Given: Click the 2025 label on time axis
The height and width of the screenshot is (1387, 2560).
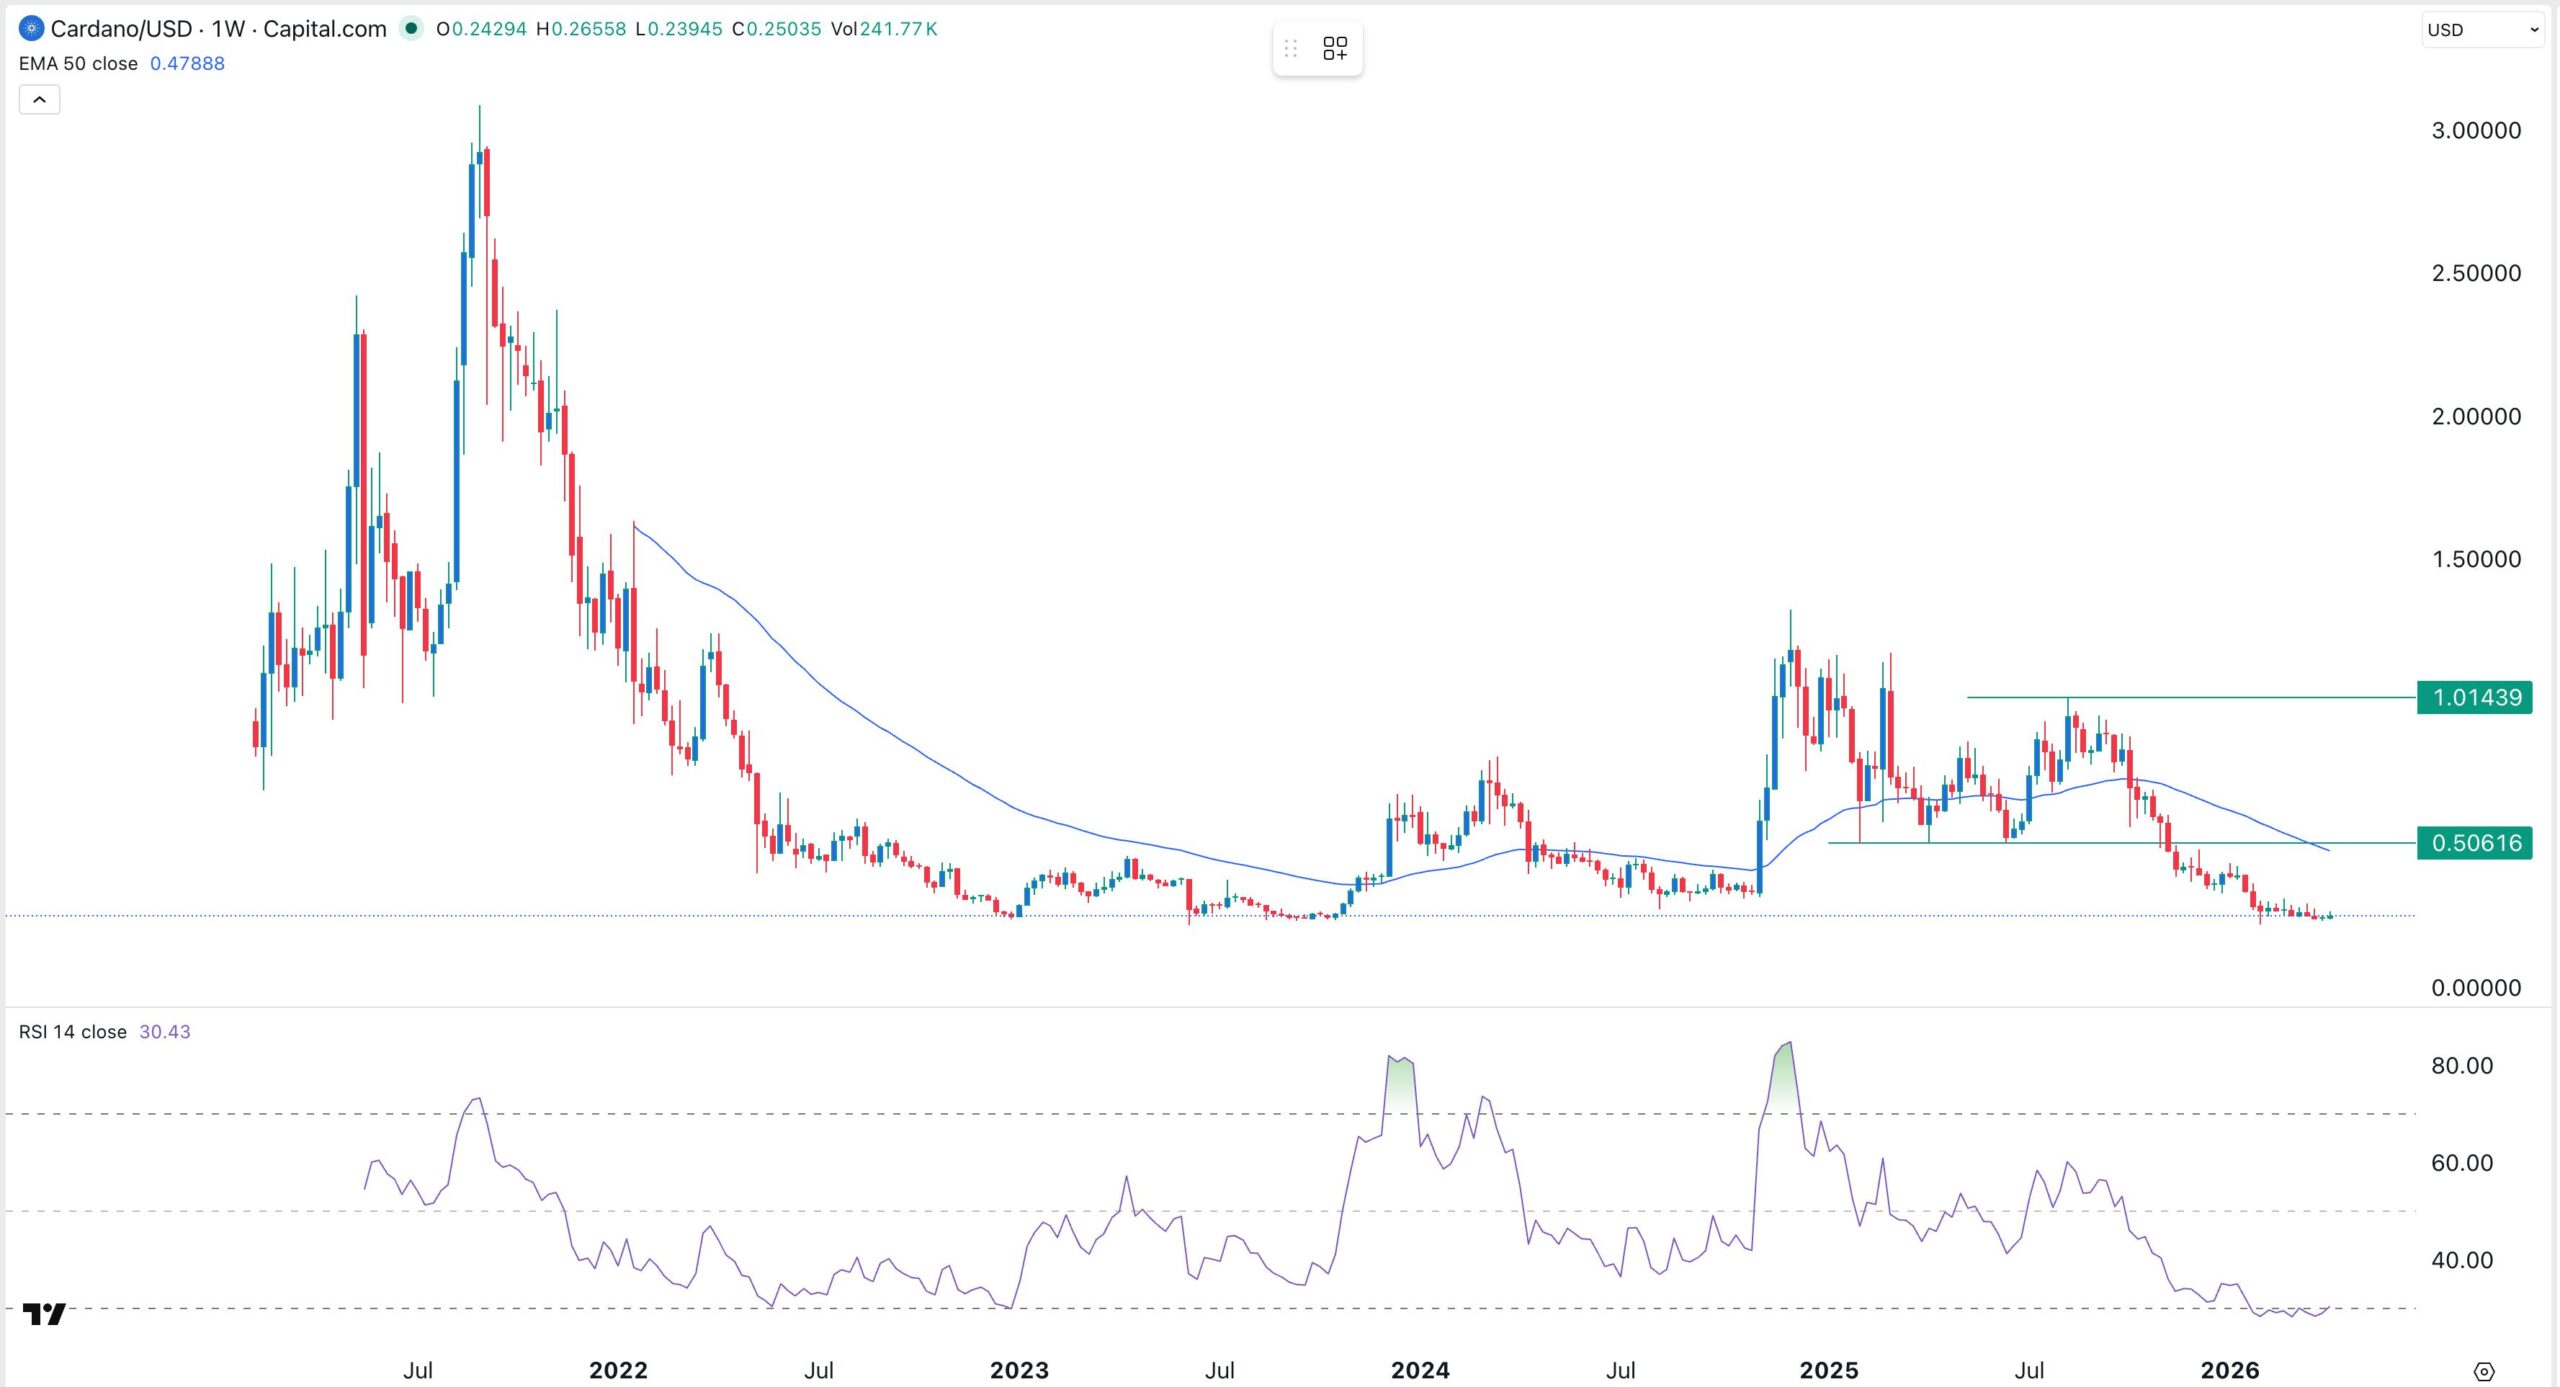Looking at the screenshot, I should pyautogui.click(x=1829, y=1370).
